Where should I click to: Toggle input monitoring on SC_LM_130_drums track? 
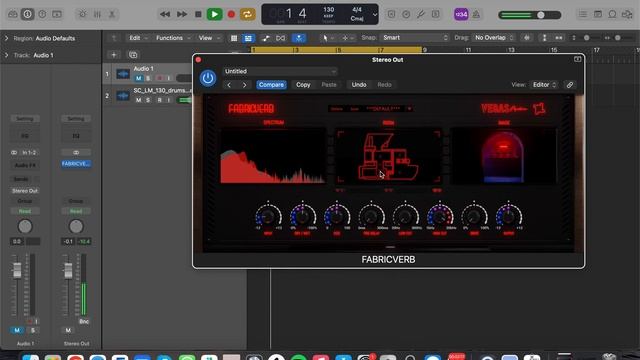click(169, 100)
